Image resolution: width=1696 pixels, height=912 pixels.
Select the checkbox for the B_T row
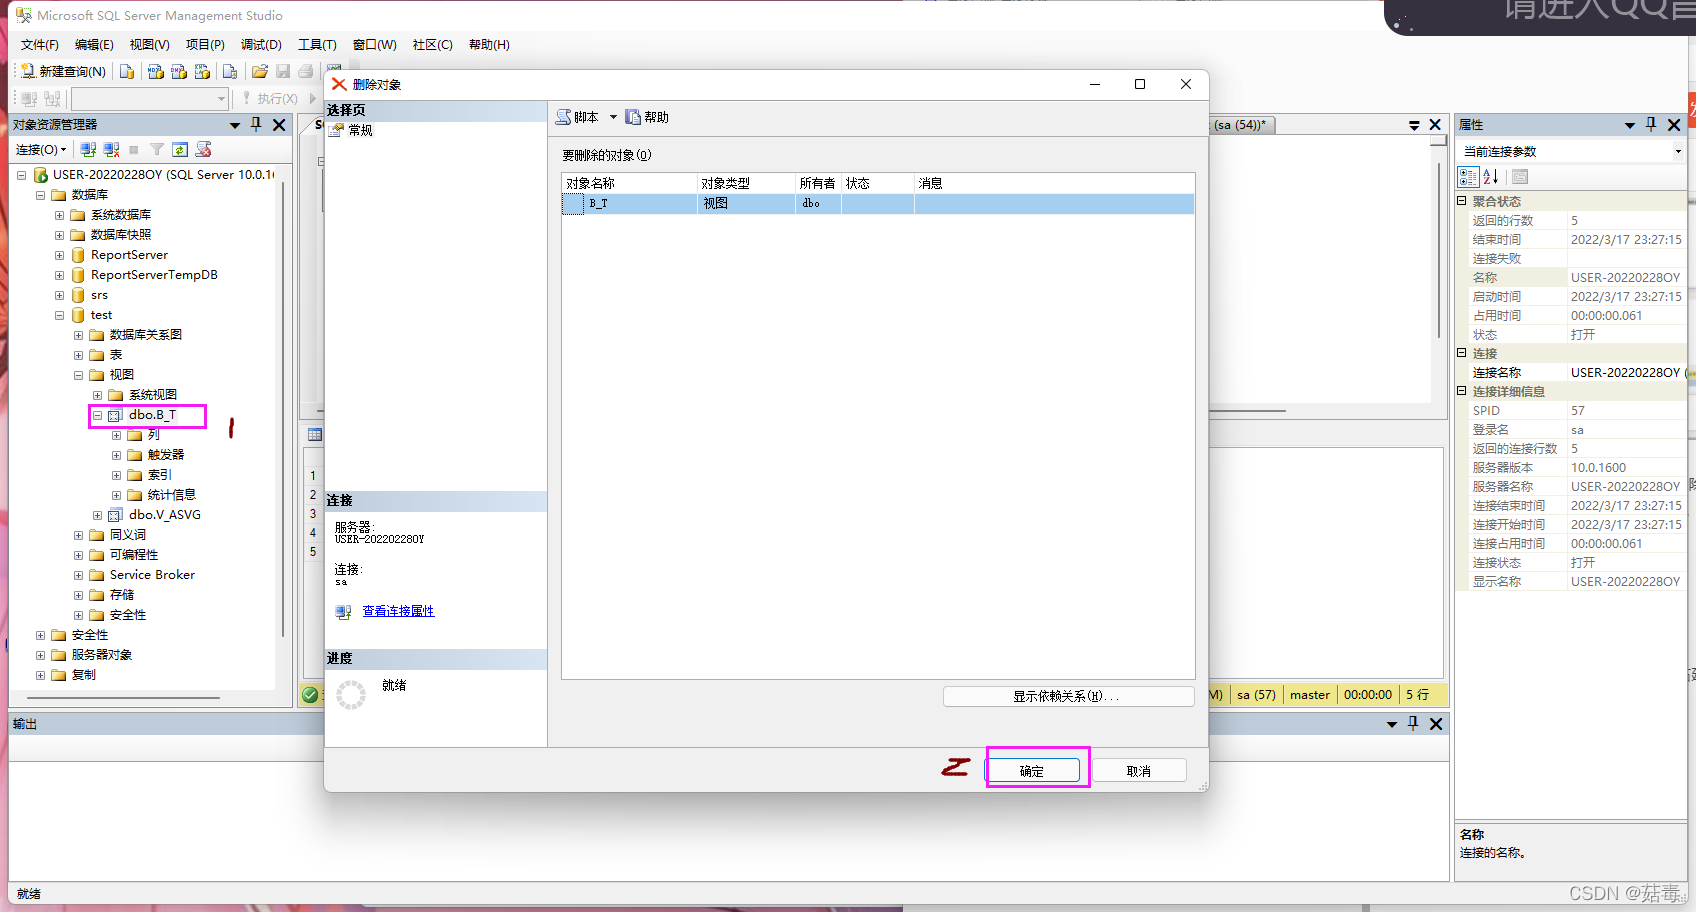pos(571,203)
